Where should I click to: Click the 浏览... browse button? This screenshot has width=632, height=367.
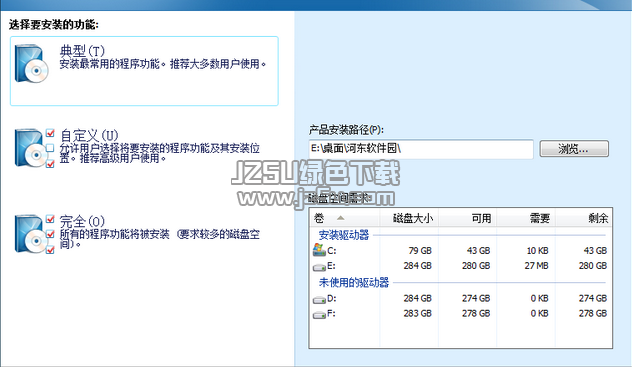click(574, 149)
